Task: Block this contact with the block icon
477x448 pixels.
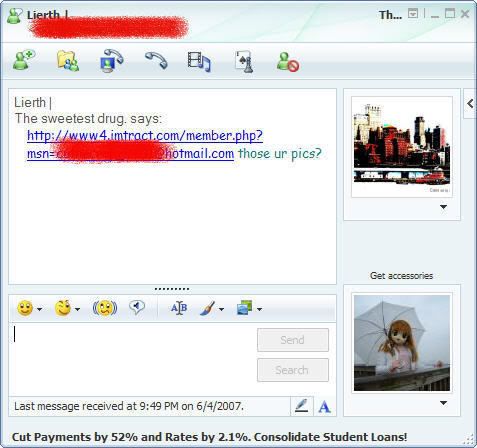Action: 288,62
